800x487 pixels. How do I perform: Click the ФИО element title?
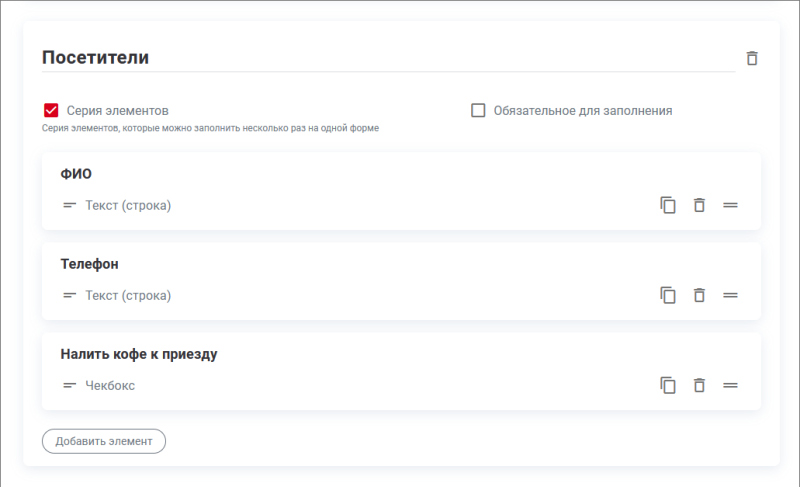pyautogui.click(x=77, y=174)
